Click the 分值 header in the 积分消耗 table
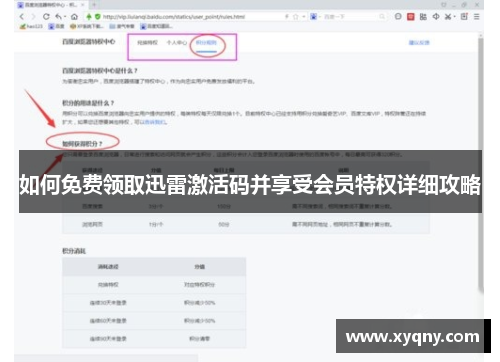 pos(199,267)
